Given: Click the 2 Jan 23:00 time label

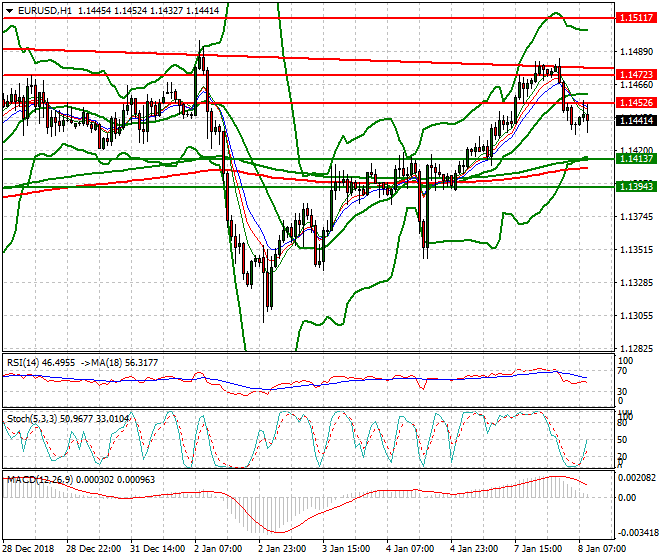Looking at the screenshot, I should click(282, 549).
